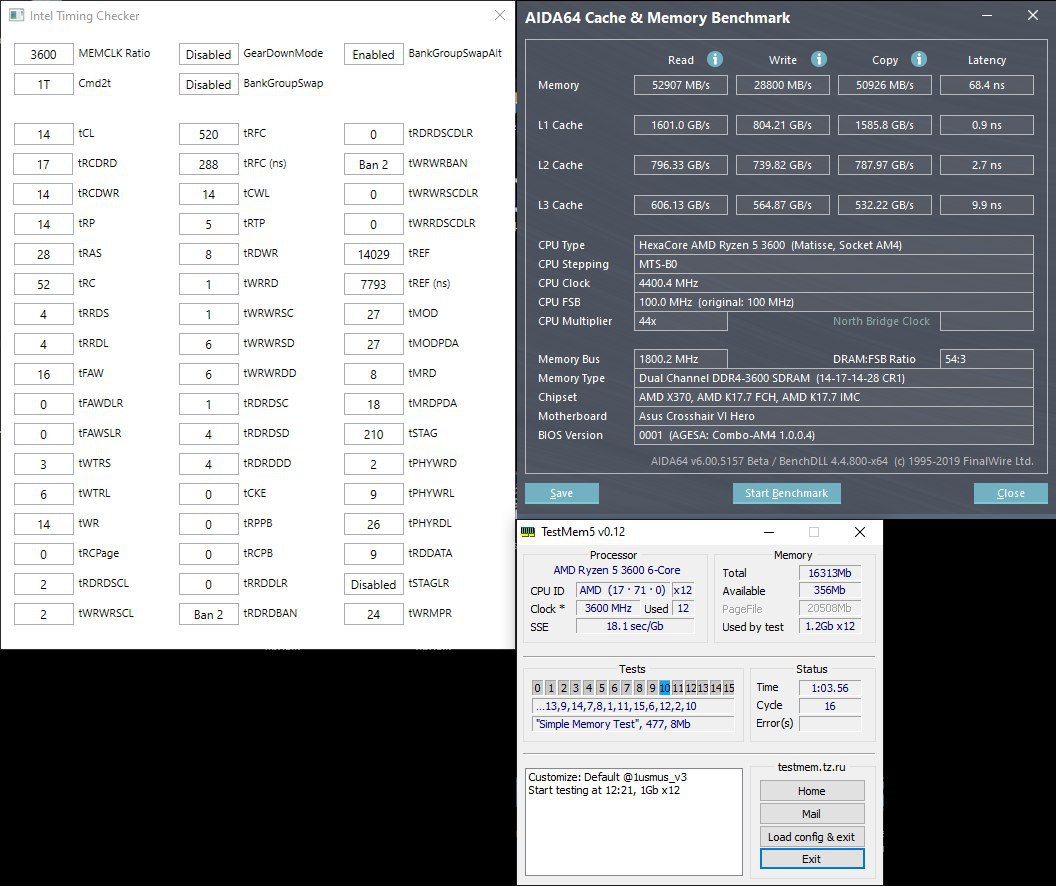
Task: Click the Time value 1:03.56 in TestMem5
Action: coord(830,688)
